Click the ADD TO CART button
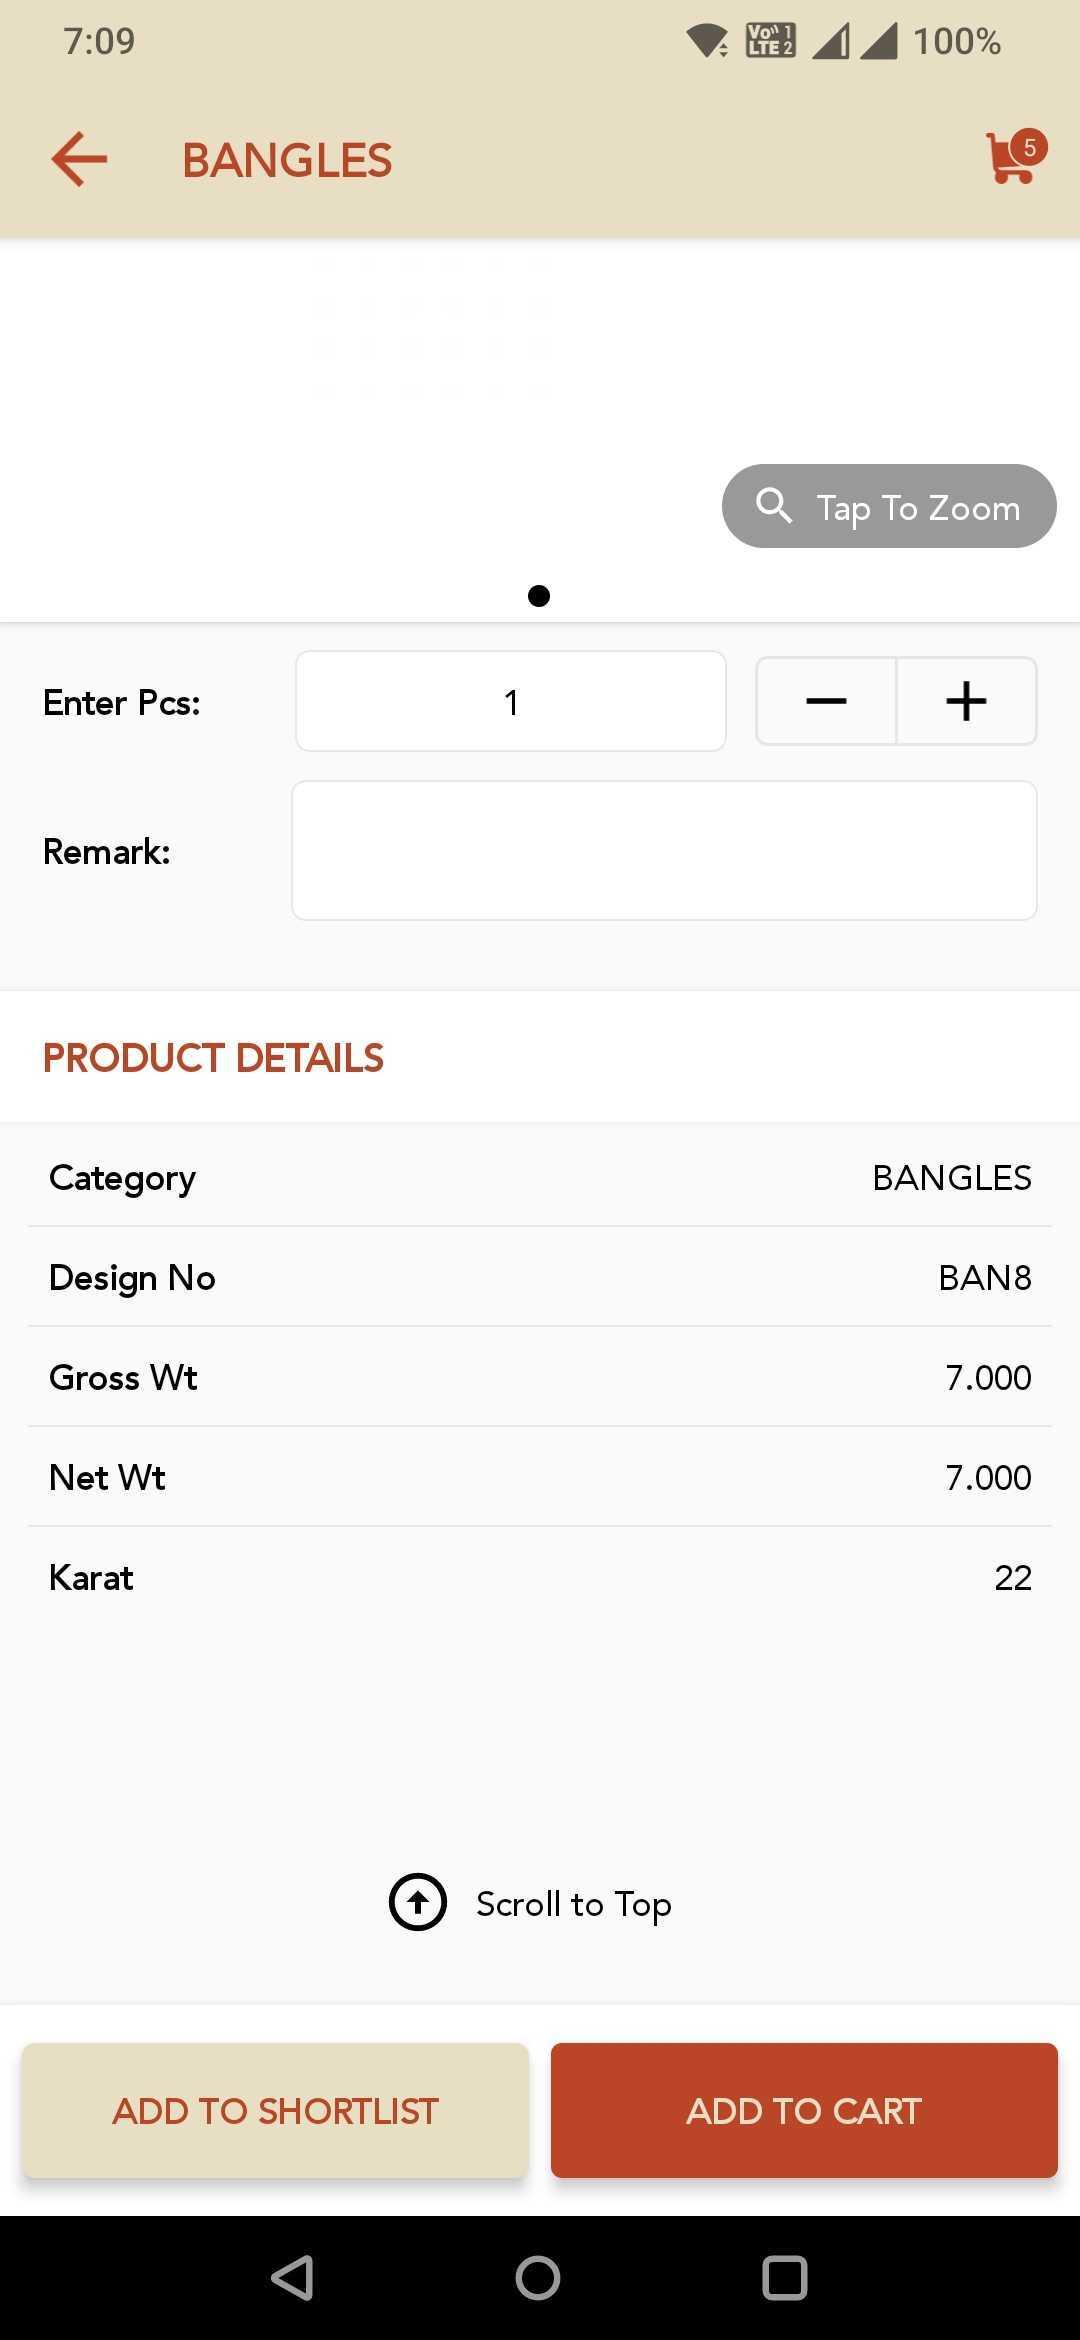1080x2340 pixels. (804, 2110)
